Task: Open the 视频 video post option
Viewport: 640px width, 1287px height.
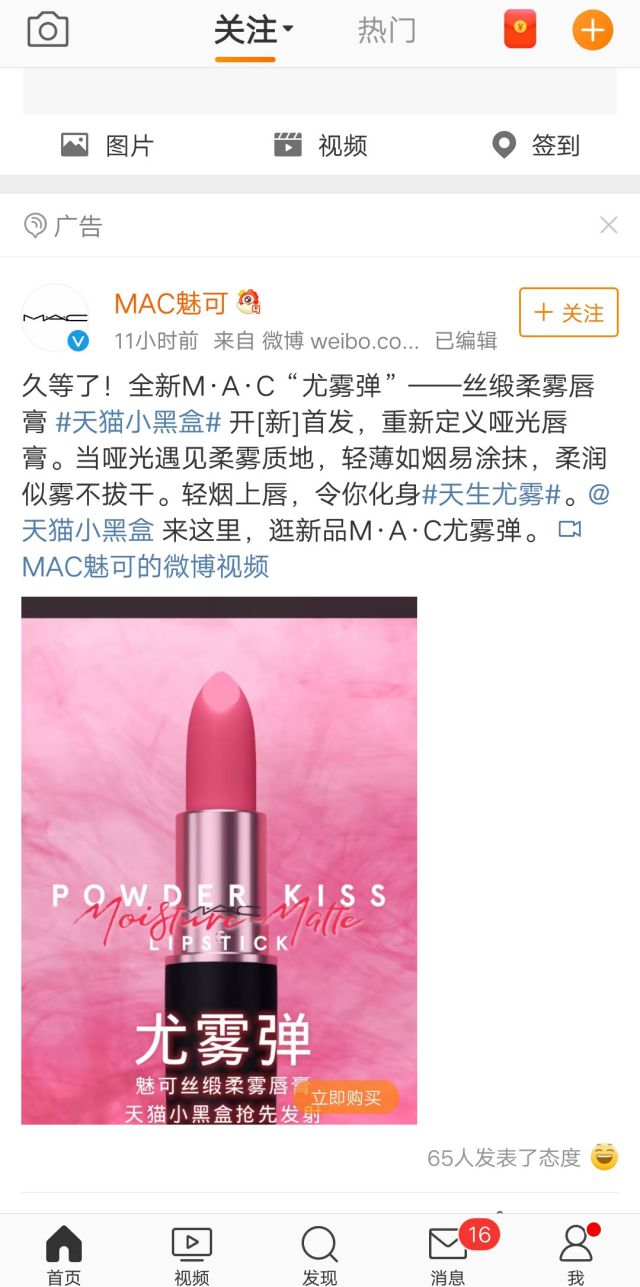Action: (321, 145)
